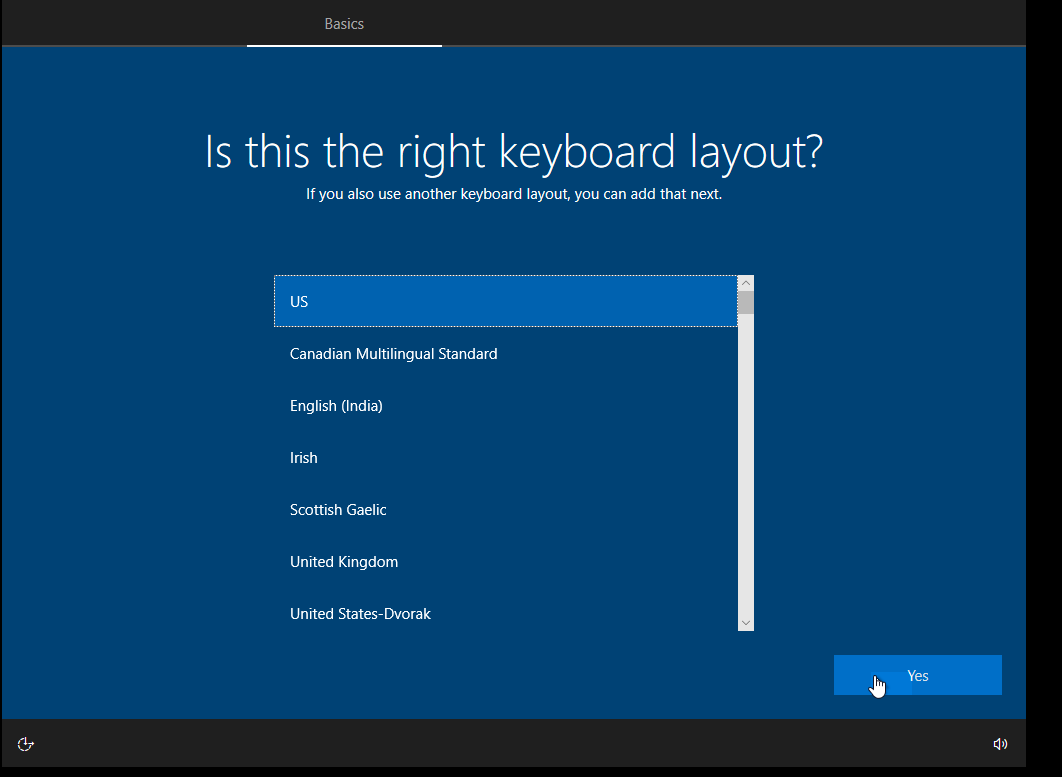Pick the Irish keyboard layout
The width and height of the screenshot is (1062, 777).
point(506,458)
